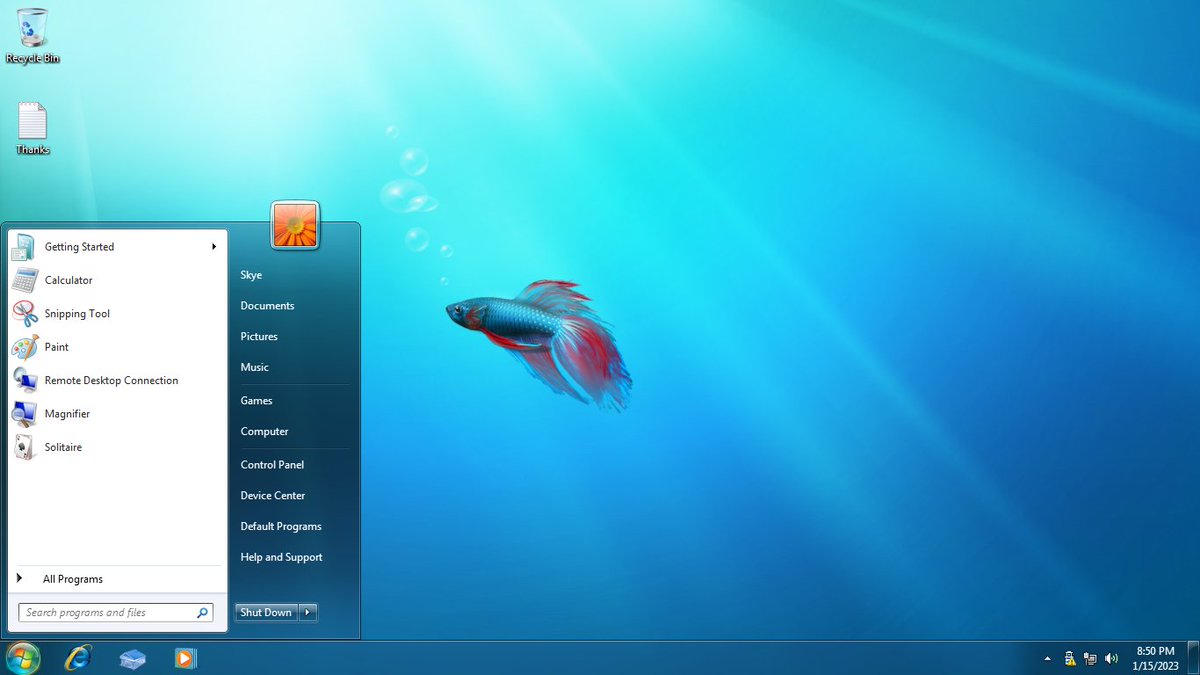The width and height of the screenshot is (1200, 675).
Task: Expand the All Programs list
Action: click(72, 578)
